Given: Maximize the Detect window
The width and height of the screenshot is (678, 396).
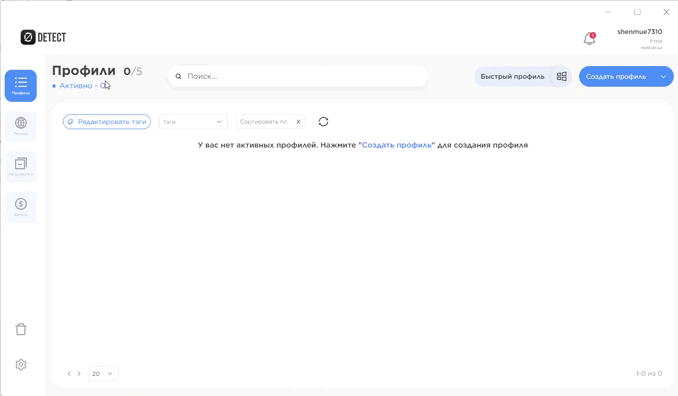Looking at the screenshot, I should [x=637, y=12].
